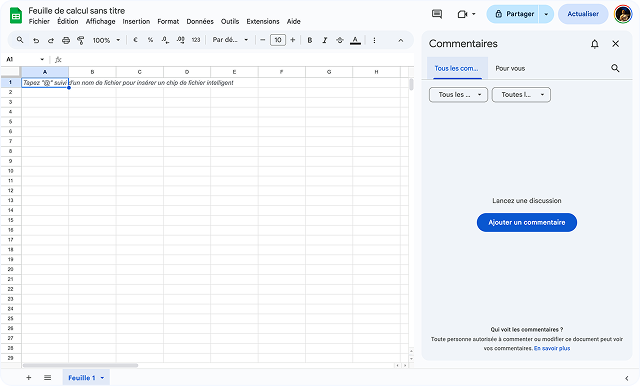Image resolution: width=640 pixels, height=386 pixels.
Task: Open the Google account avatar
Action: pyautogui.click(x=623, y=14)
